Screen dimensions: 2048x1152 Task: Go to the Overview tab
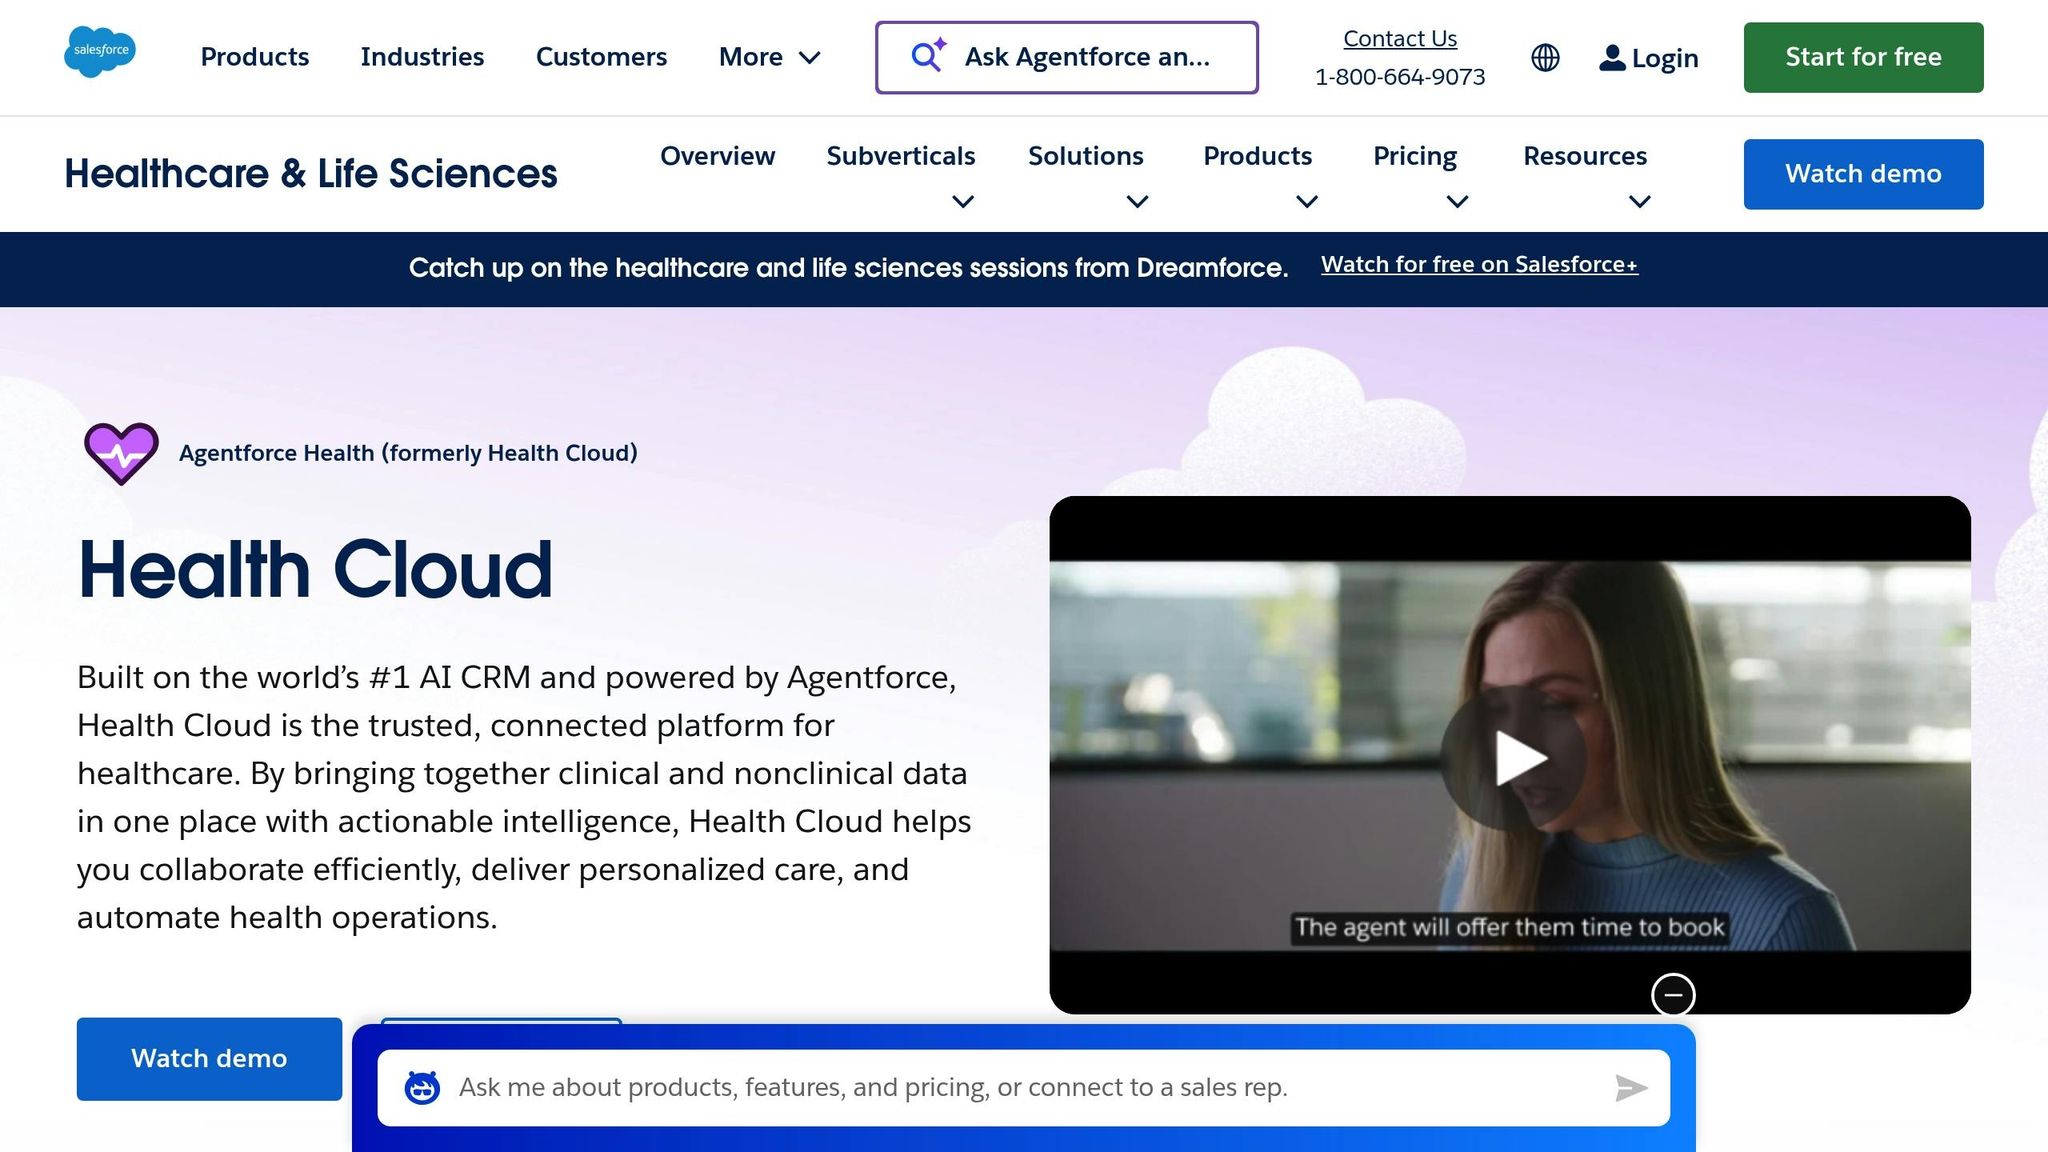(717, 156)
